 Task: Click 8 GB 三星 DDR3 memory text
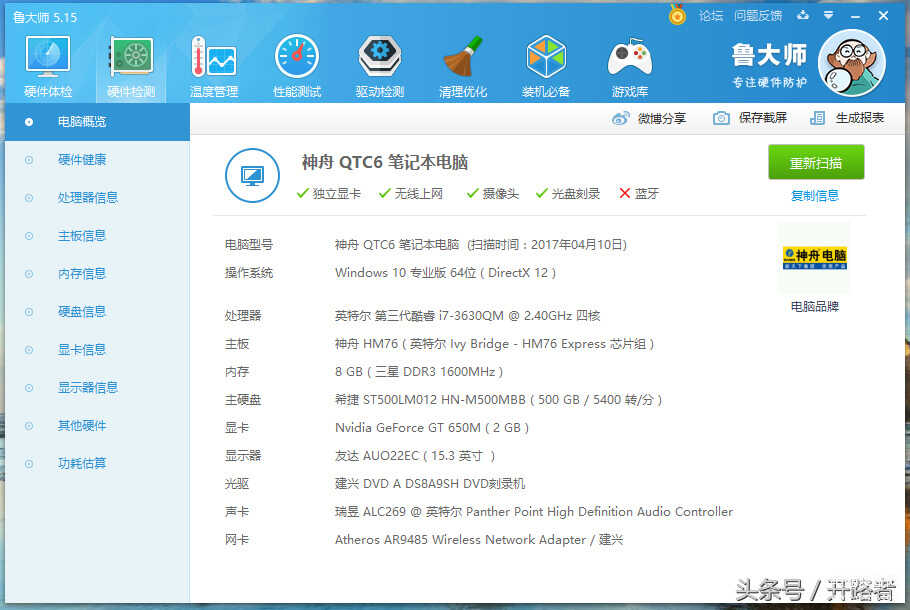[419, 372]
